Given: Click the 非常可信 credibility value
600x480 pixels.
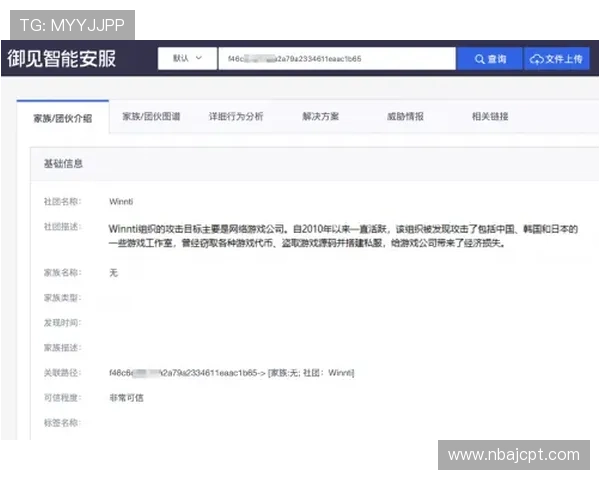Looking at the screenshot, I should [127, 397].
